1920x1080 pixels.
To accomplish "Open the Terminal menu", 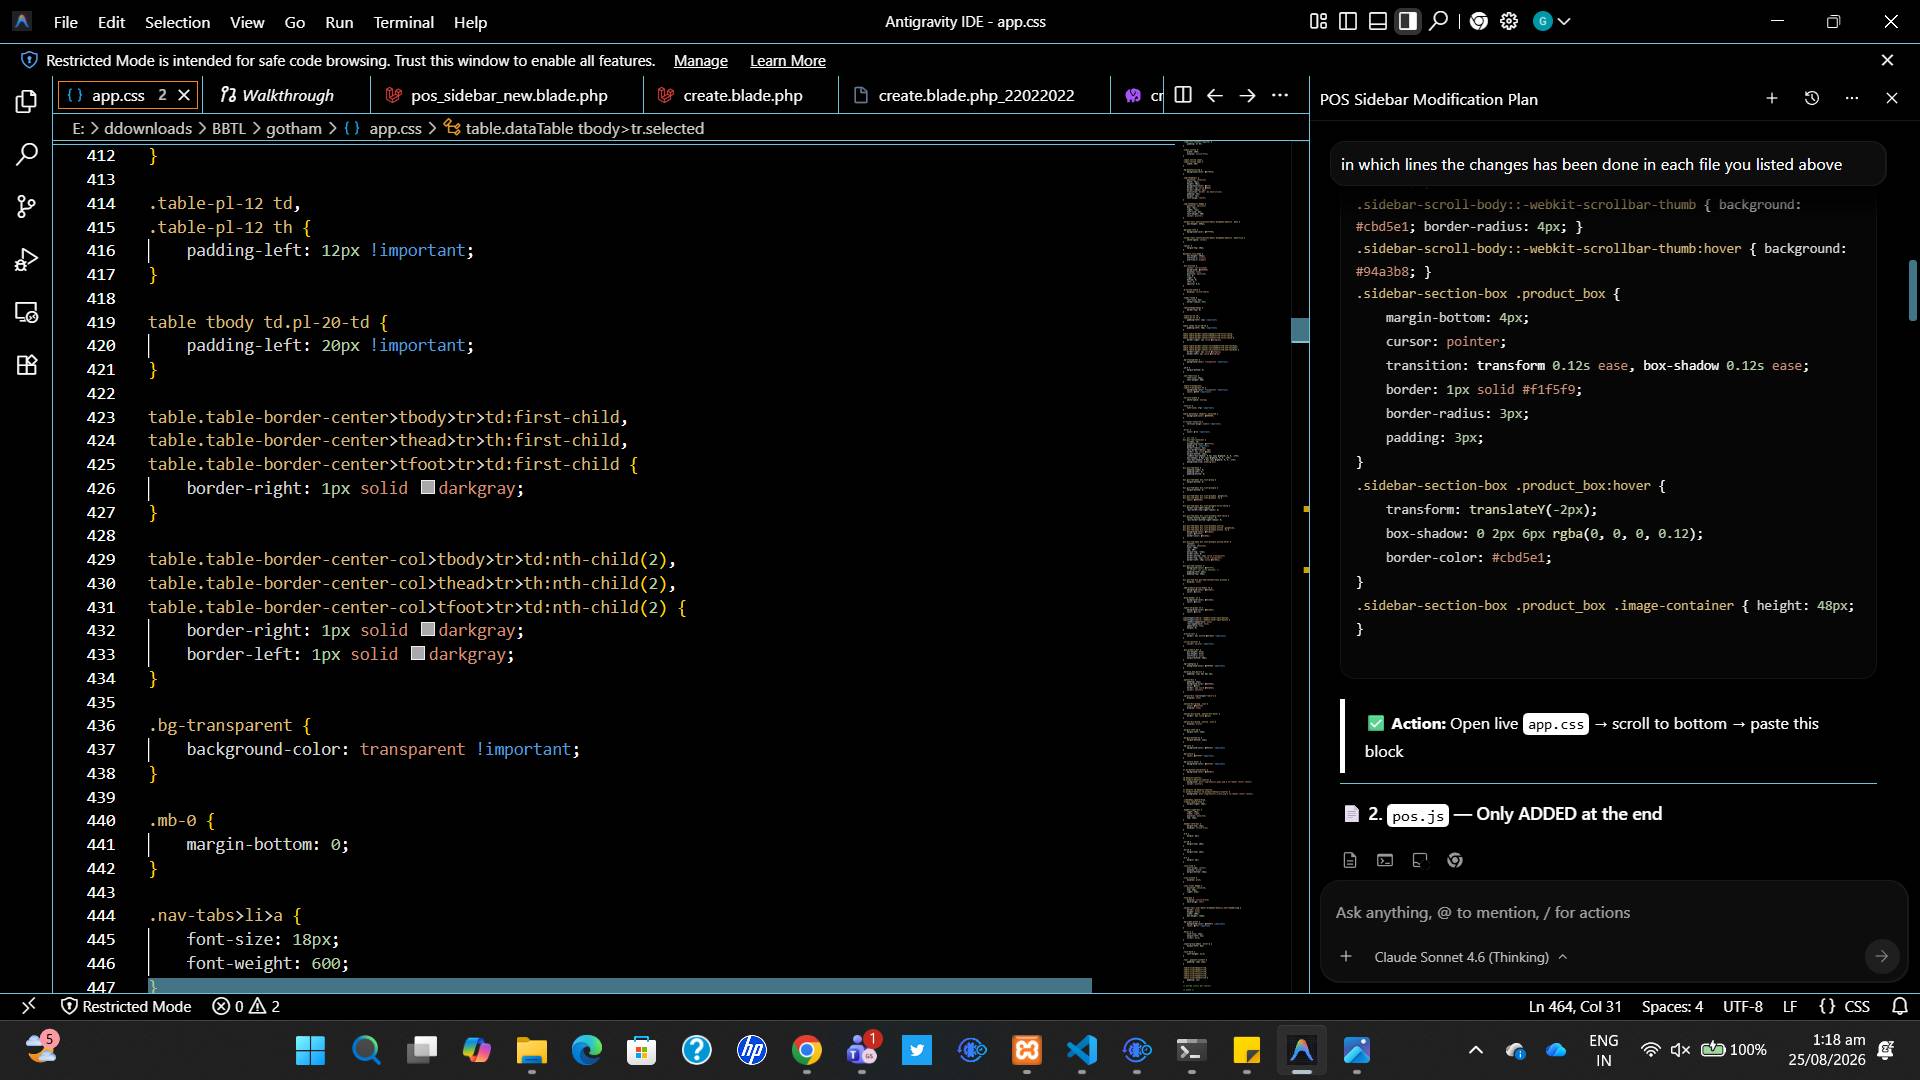I will click(403, 22).
